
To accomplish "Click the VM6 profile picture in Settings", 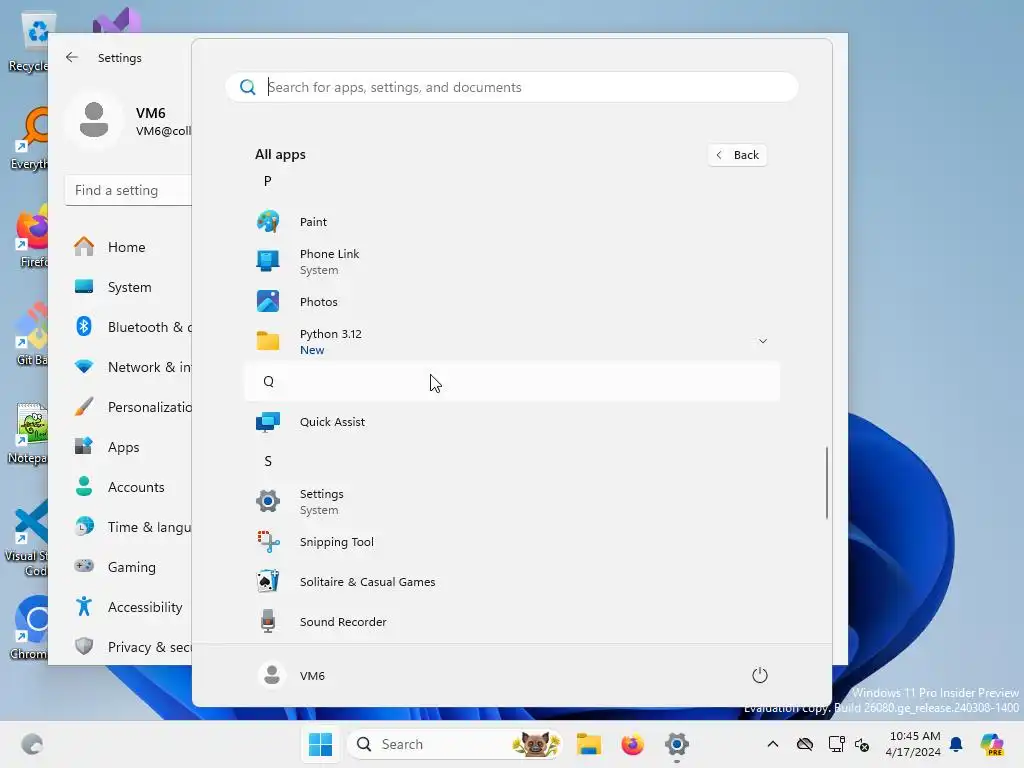I will pyautogui.click(x=94, y=120).
